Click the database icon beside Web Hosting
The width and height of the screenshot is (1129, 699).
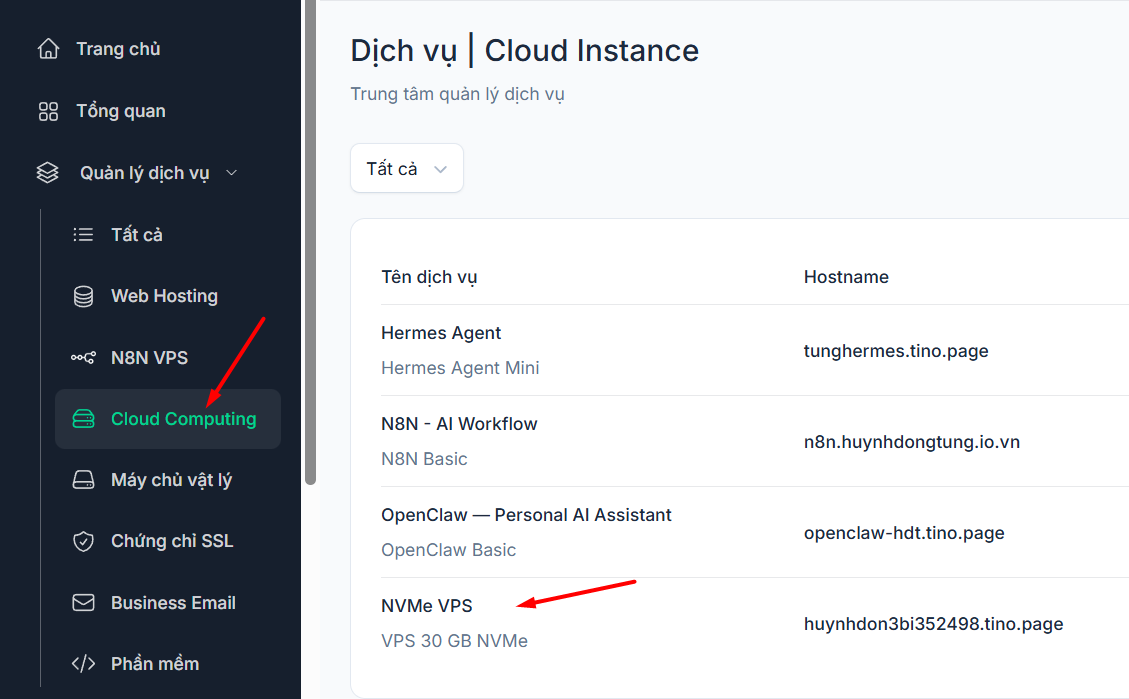point(84,297)
